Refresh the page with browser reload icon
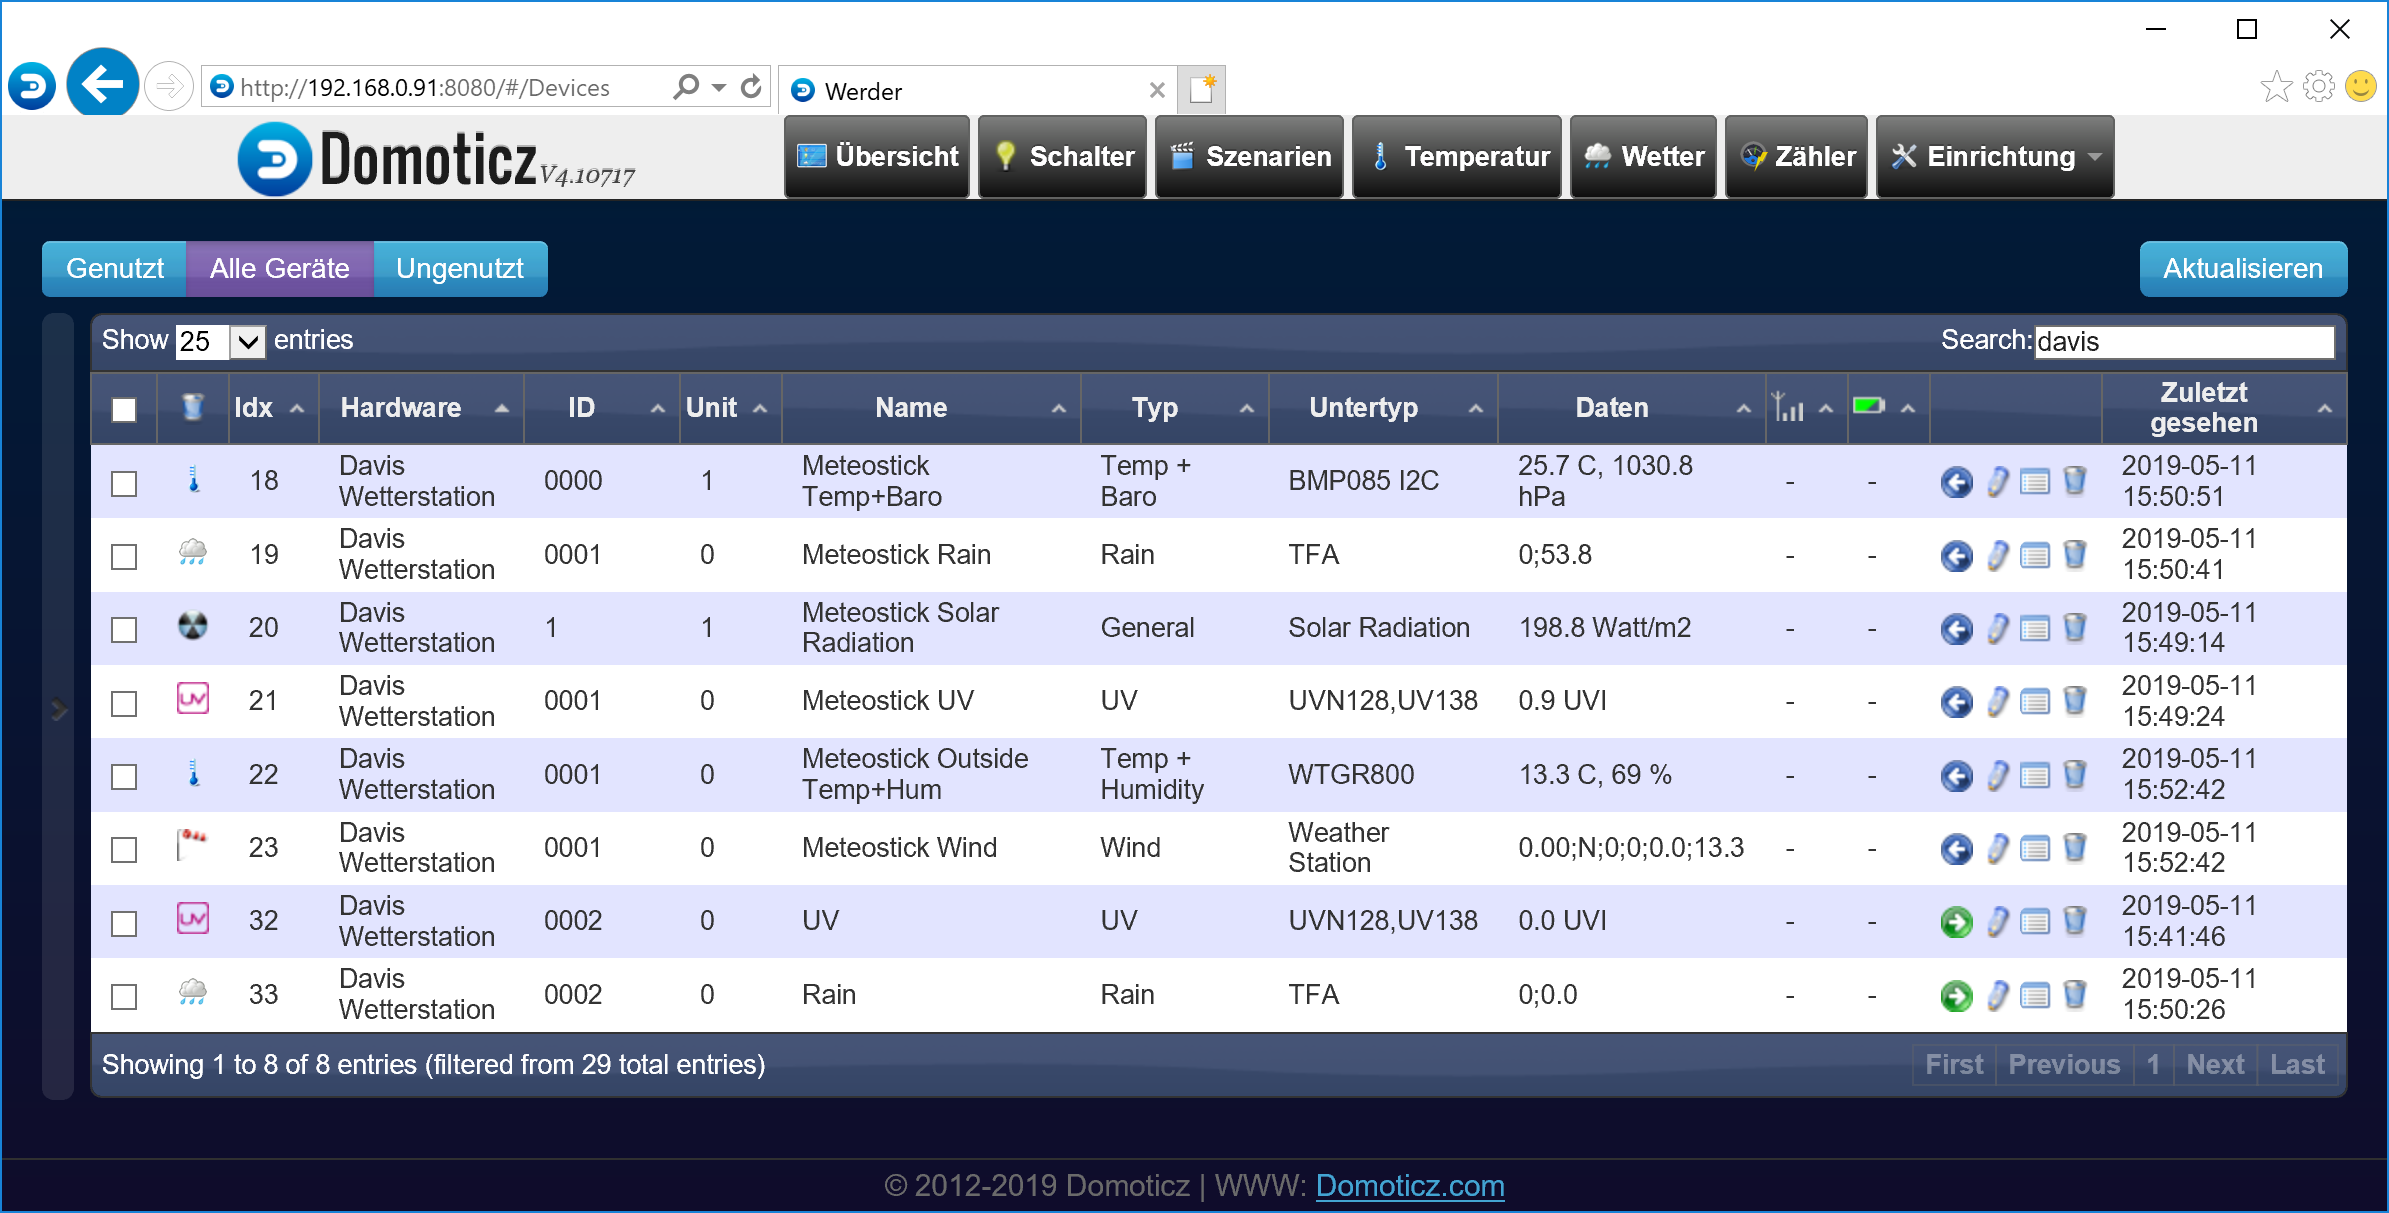The height and width of the screenshot is (1213, 2389). coord(752,88)
